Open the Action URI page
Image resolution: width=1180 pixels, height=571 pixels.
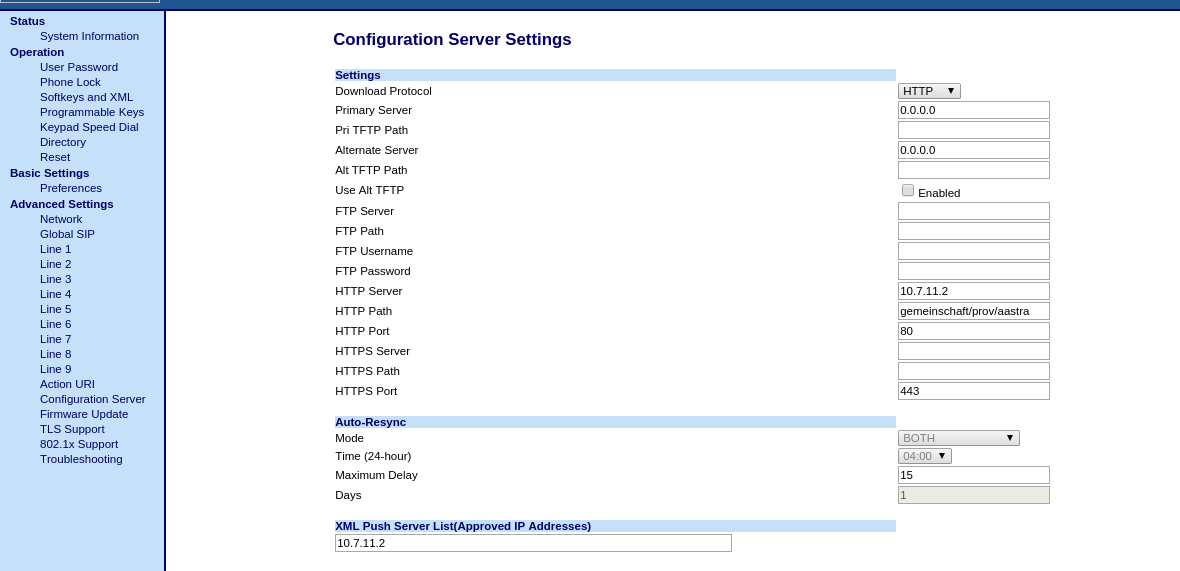pos(67,384)
